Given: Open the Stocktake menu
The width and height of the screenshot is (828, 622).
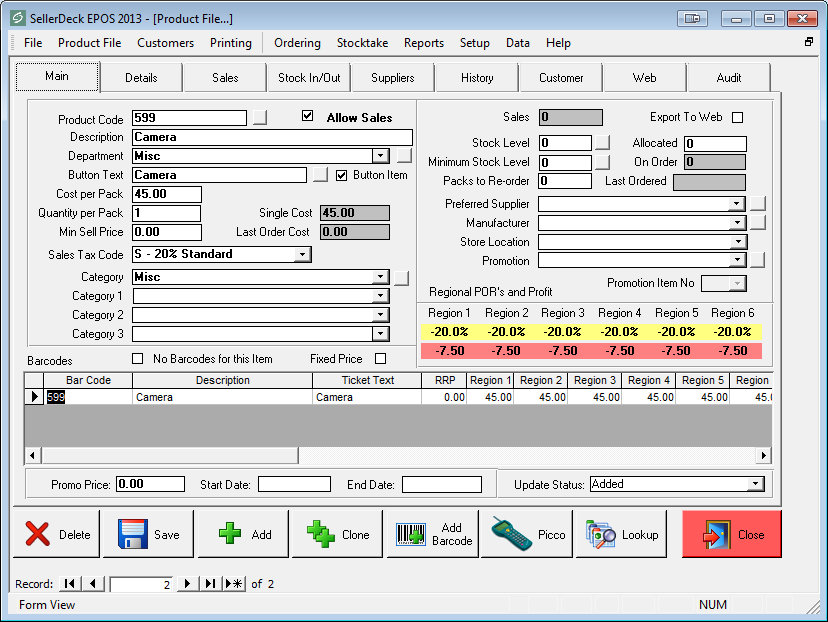Looking at the screenshot, I should tap(362, 43).
